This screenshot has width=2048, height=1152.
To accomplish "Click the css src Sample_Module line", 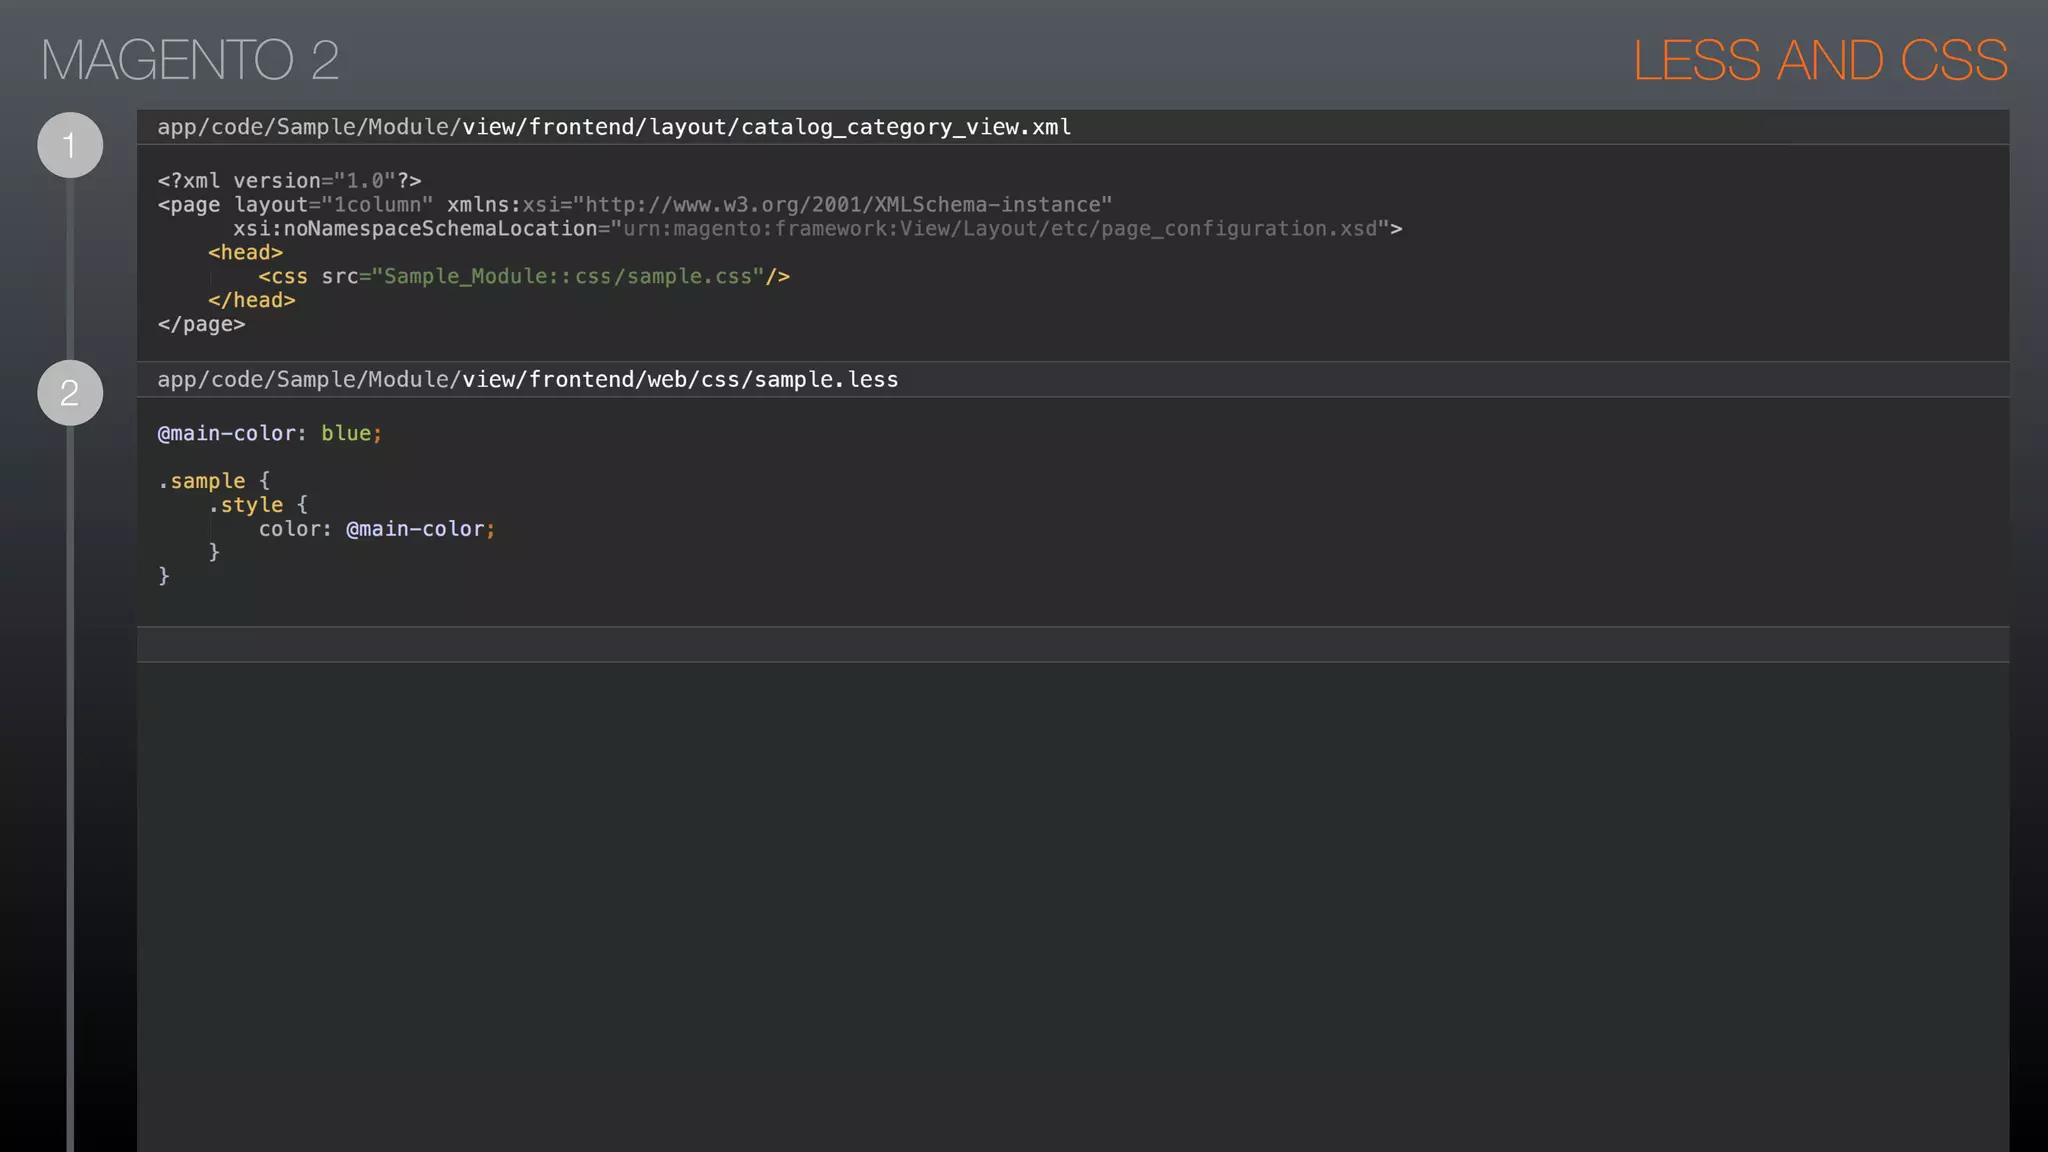I will click(x=524, y=277).
